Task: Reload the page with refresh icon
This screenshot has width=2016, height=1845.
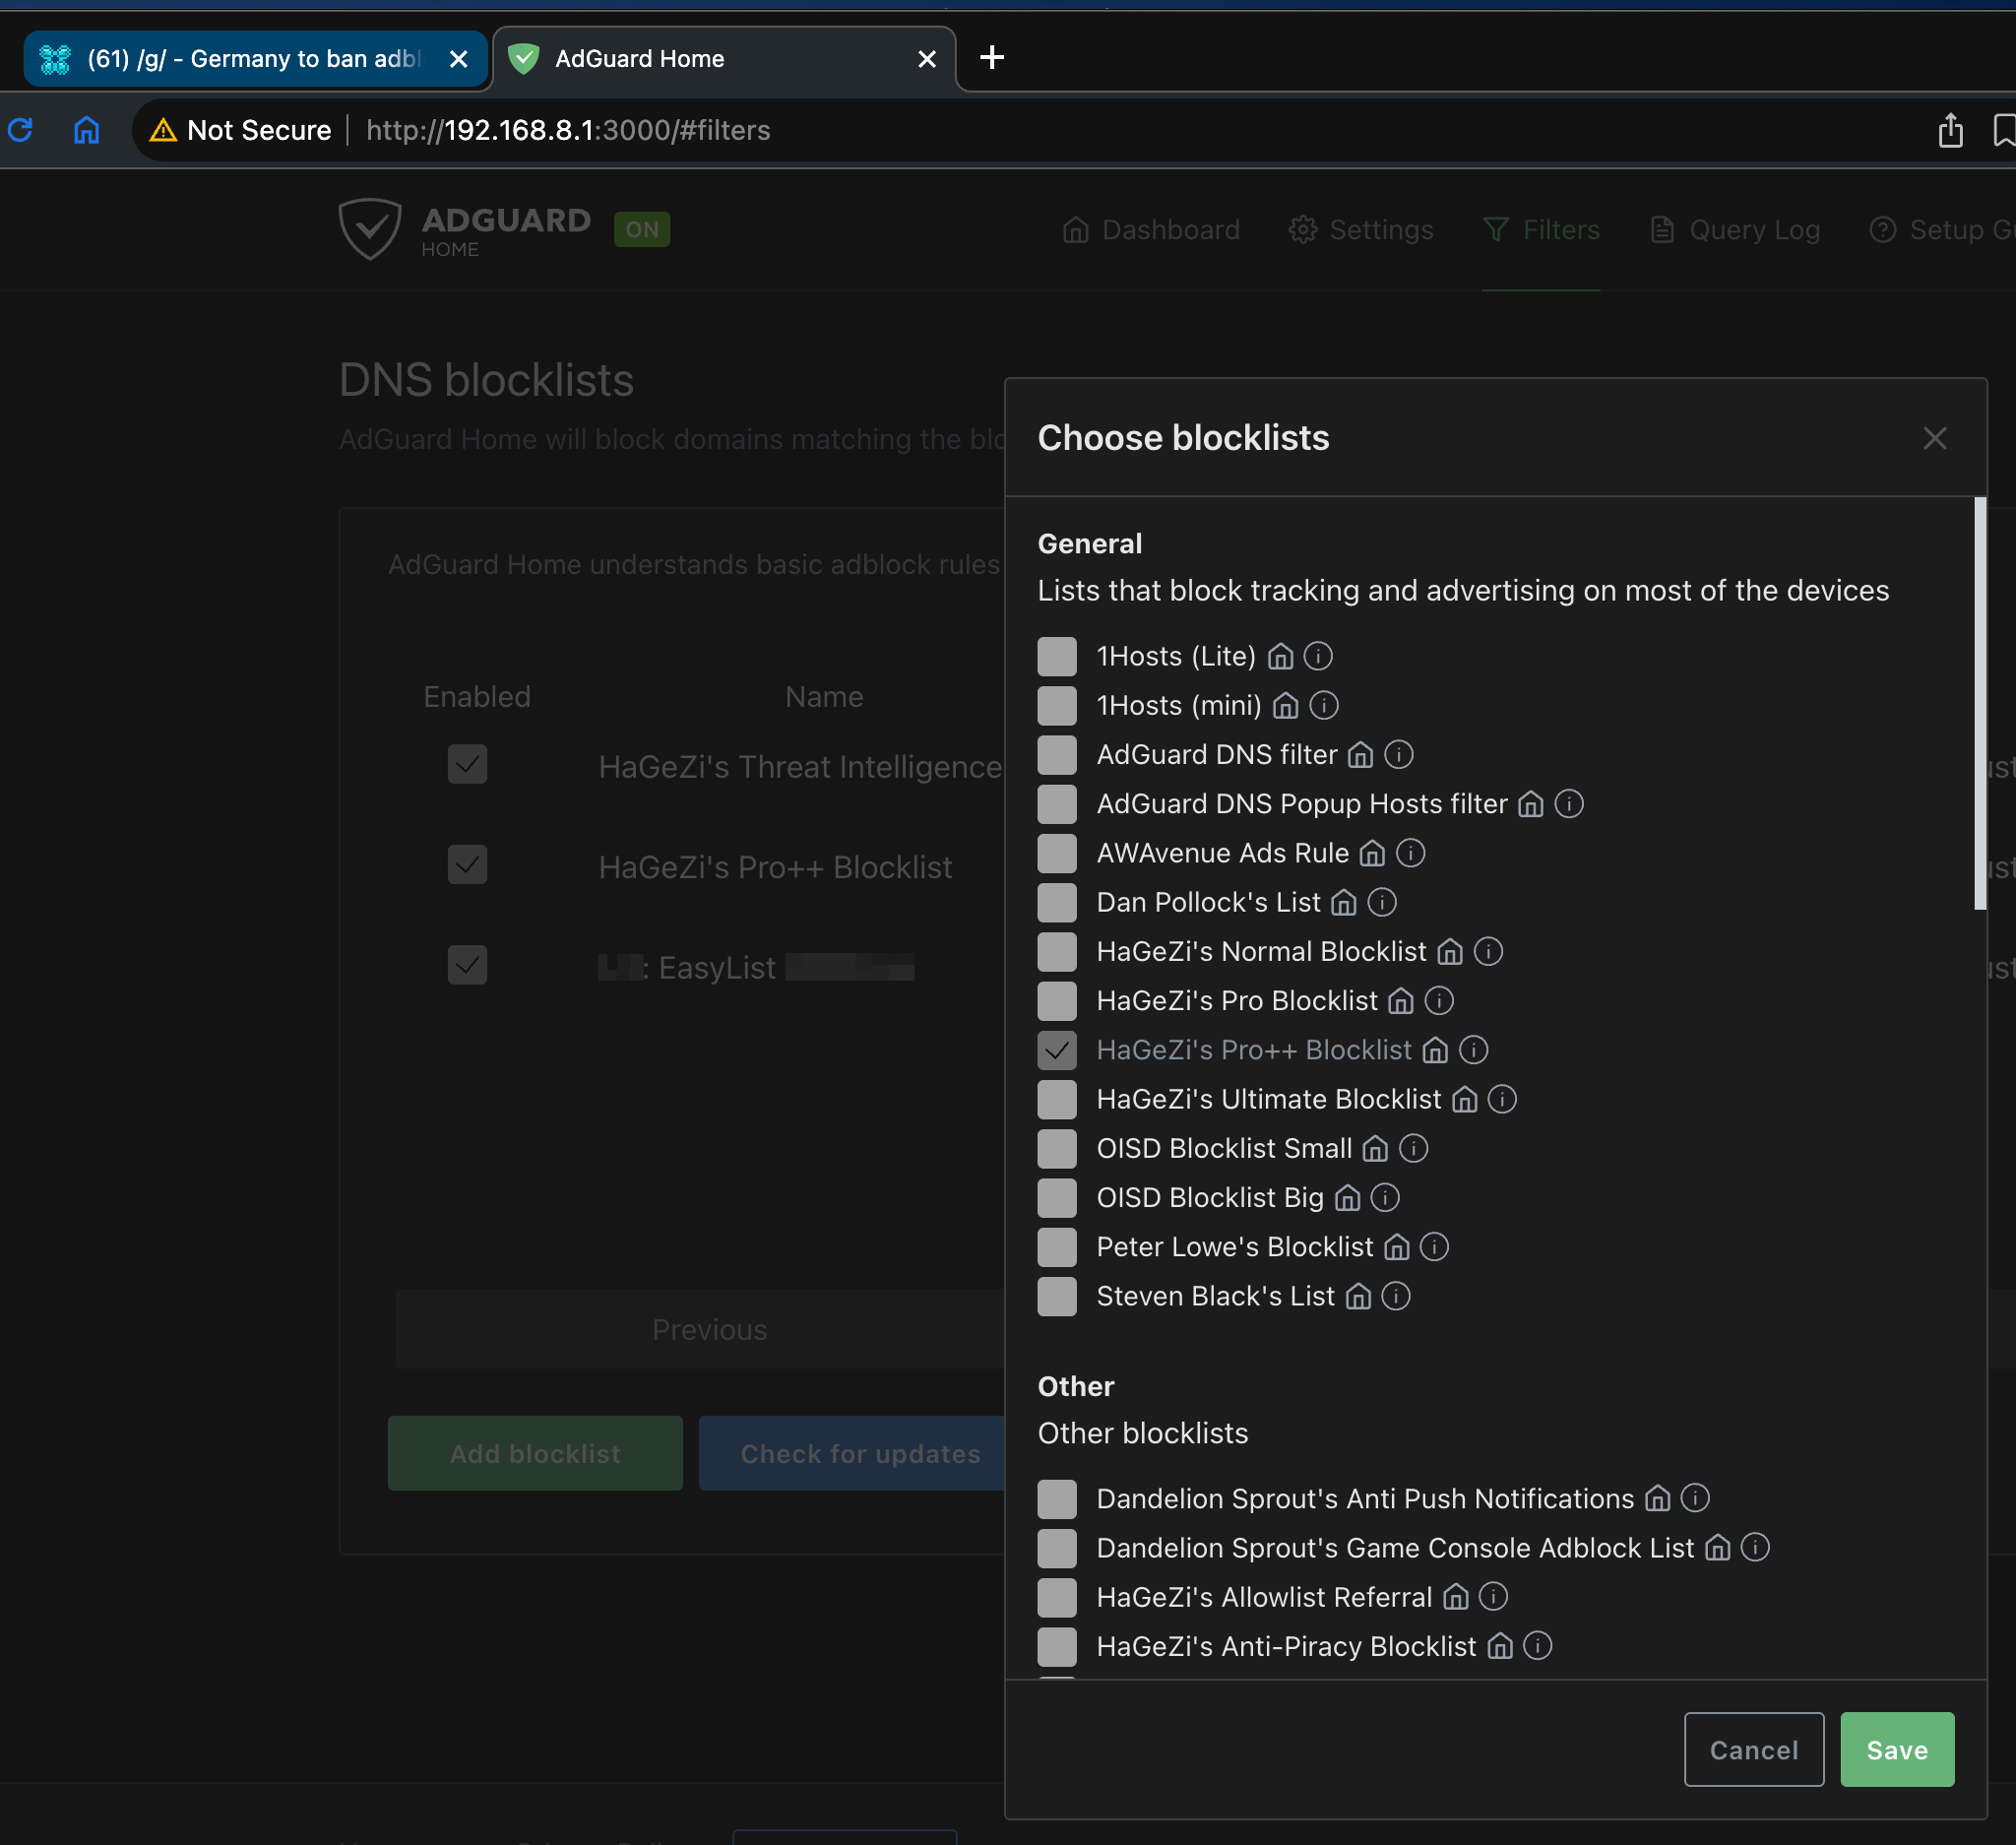Action: 21,130
